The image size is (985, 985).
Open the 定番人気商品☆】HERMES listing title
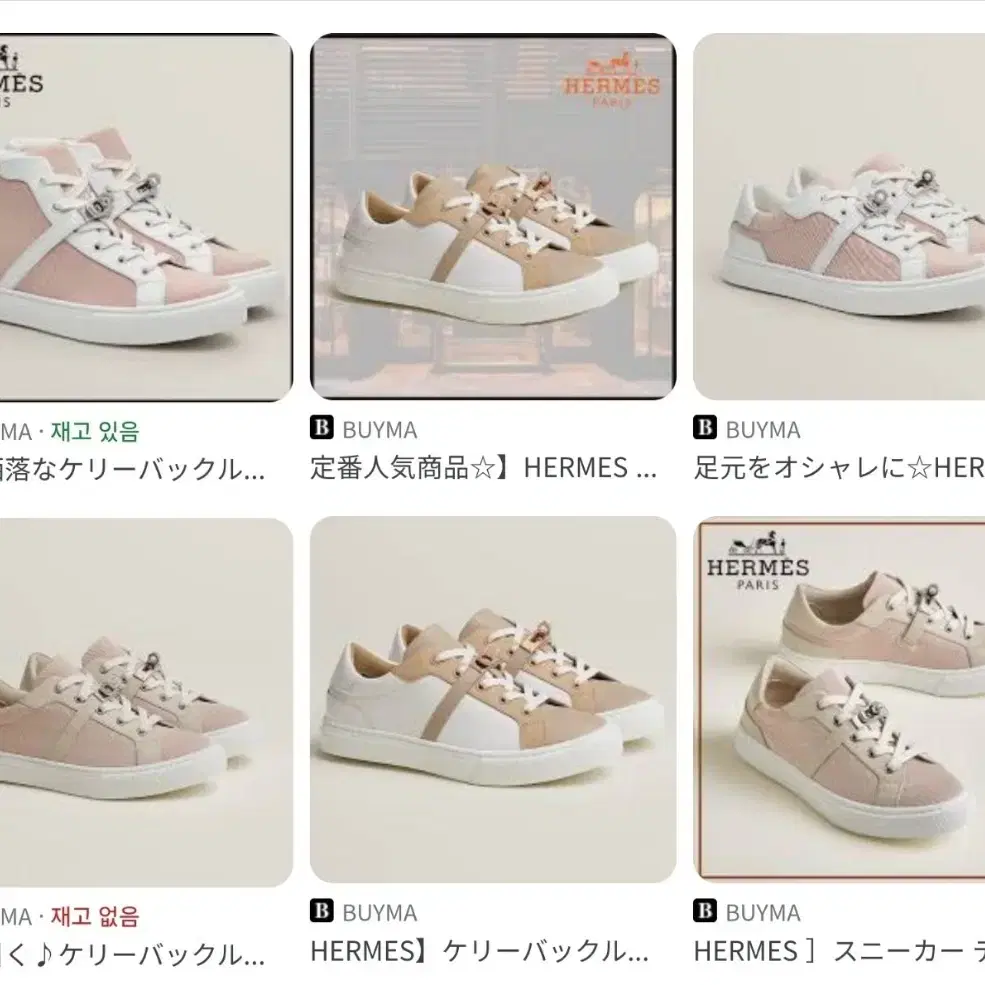coord(483,468)
